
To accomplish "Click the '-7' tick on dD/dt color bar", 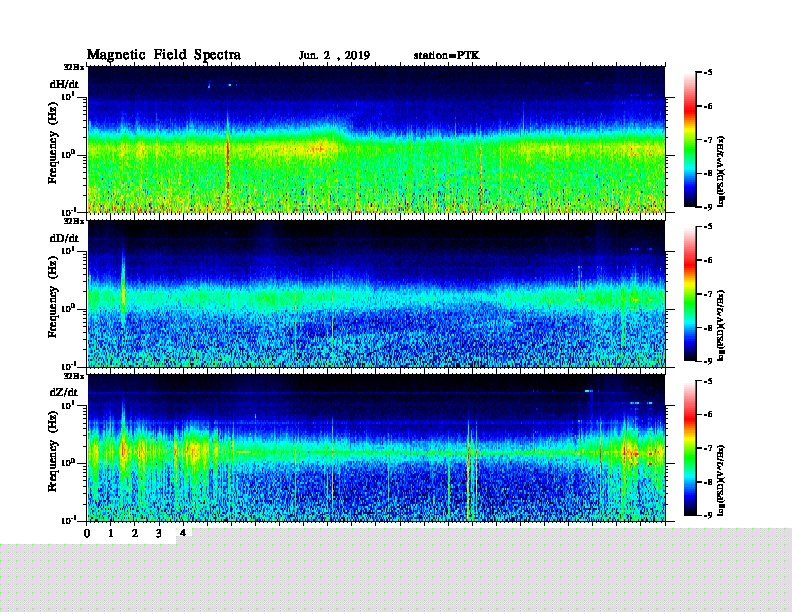I will pos(708,294).
